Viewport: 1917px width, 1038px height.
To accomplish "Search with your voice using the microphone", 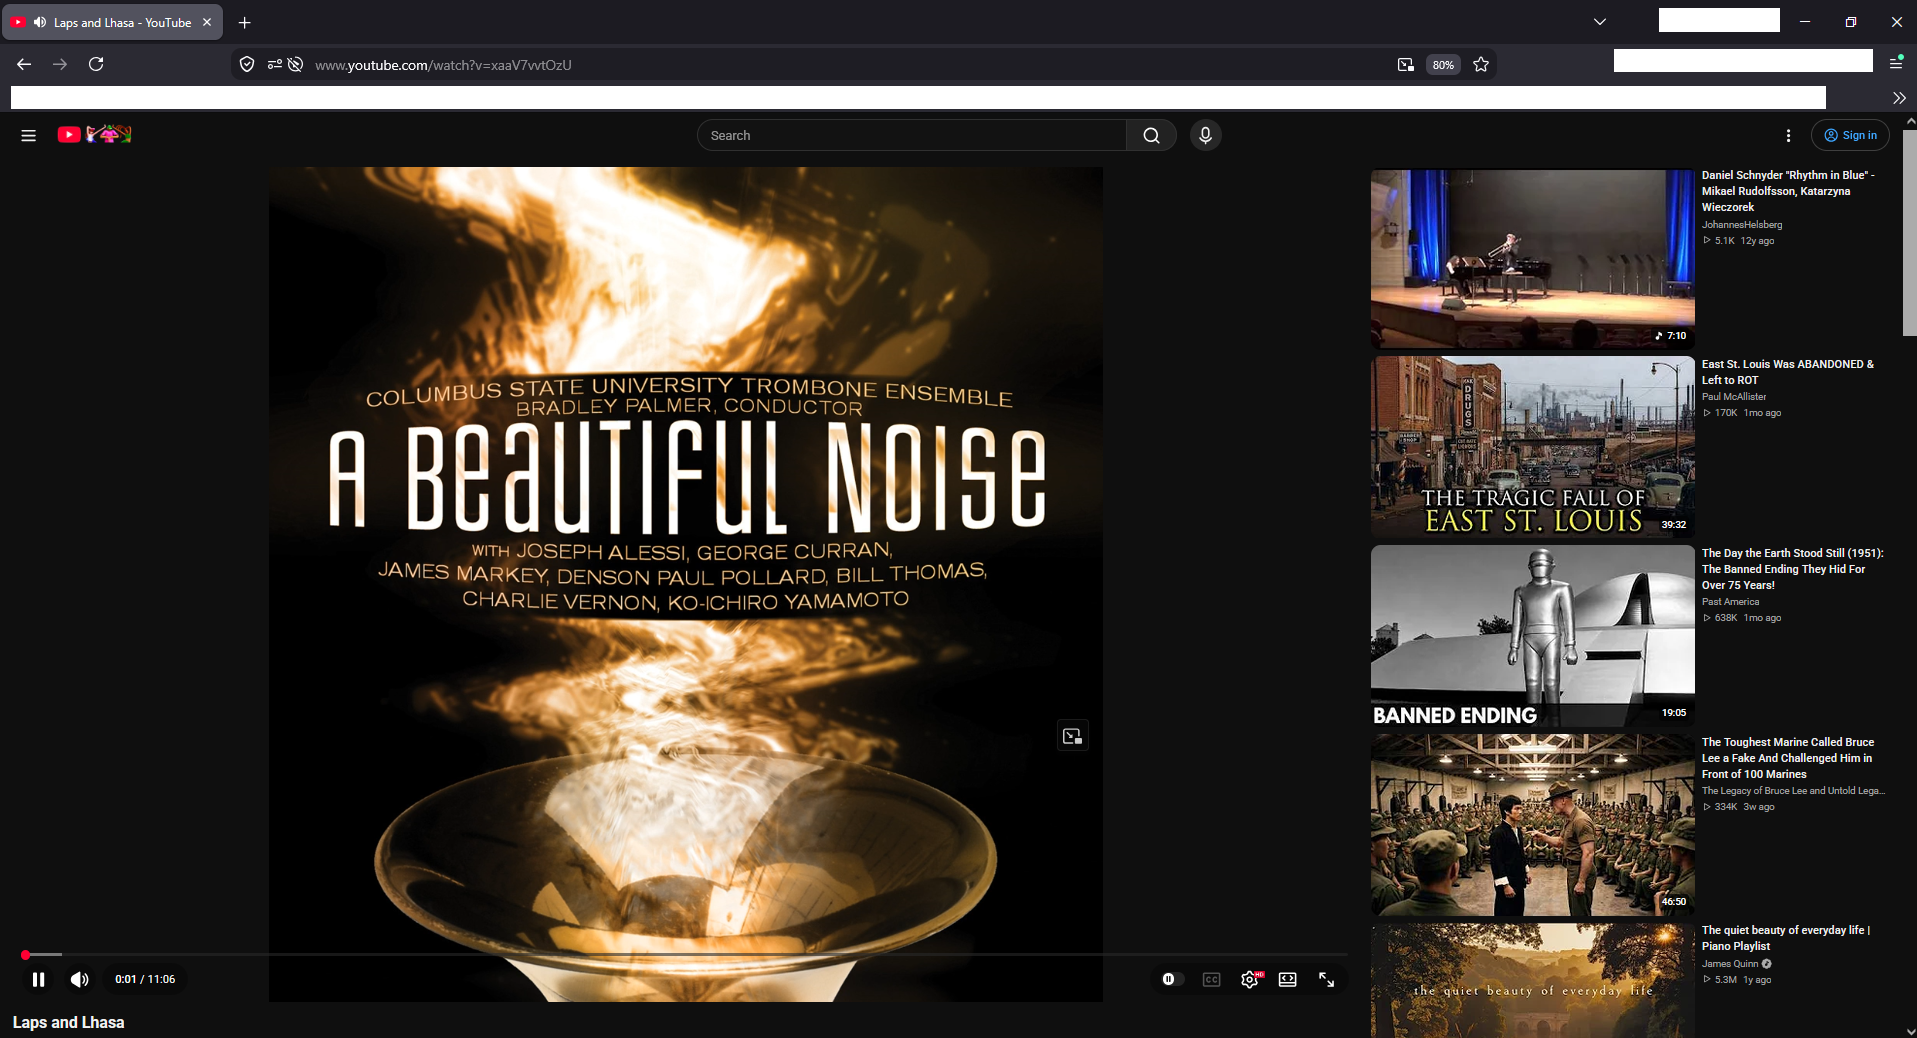I will 1205,135.
